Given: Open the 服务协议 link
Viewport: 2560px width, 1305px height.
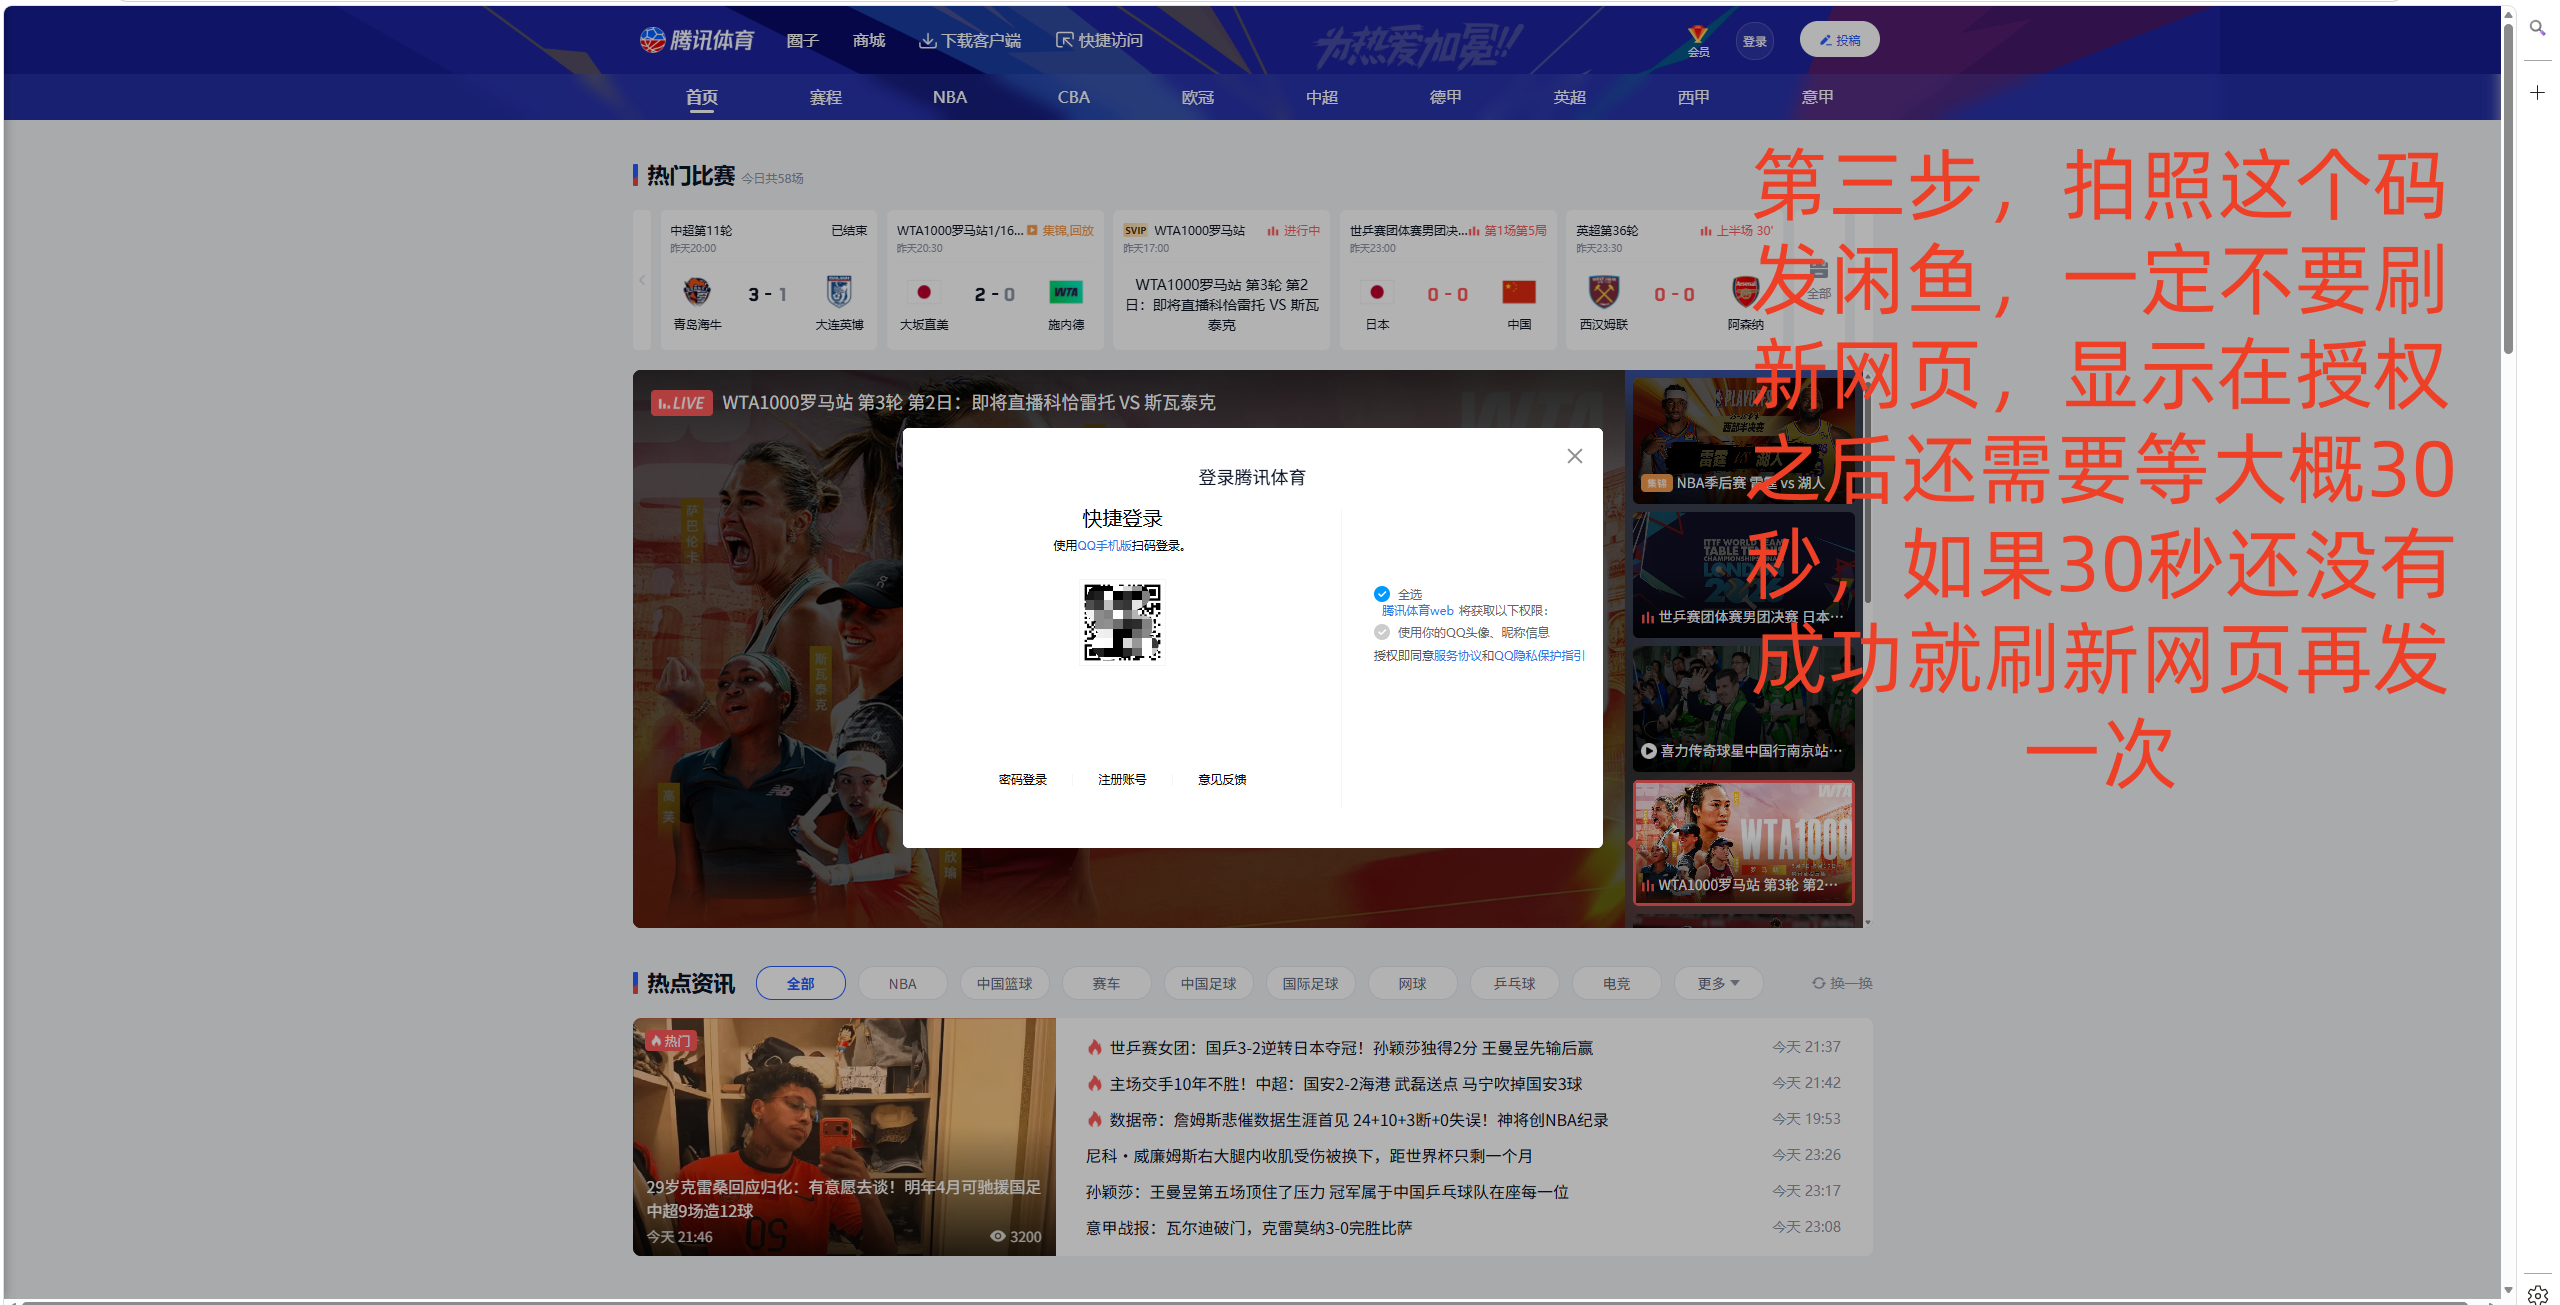Looking at the screenshot, I should click(1457, 656).
